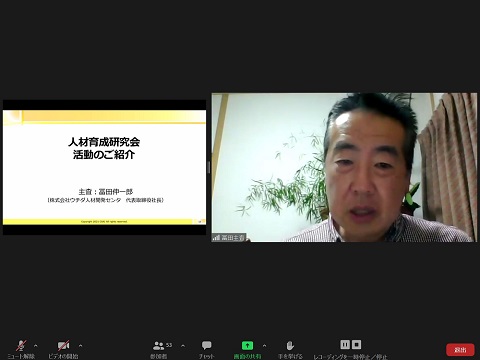Select the shared presentation slide view
Image resolution: width=480 pixels, height=360 pixels.
click(104, 167)
